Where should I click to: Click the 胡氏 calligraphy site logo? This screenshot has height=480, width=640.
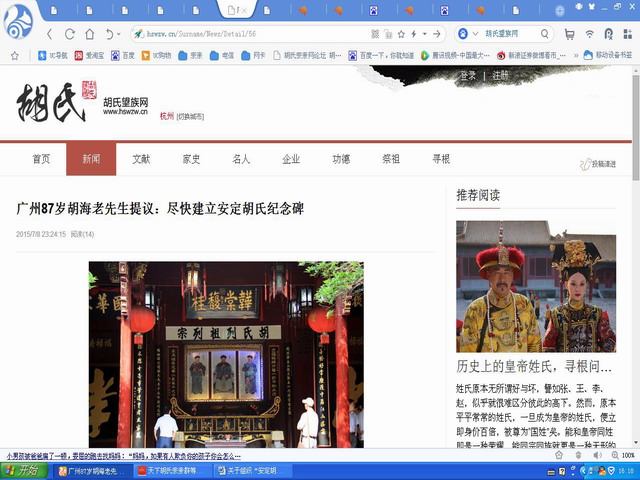[x=56, y=101]
